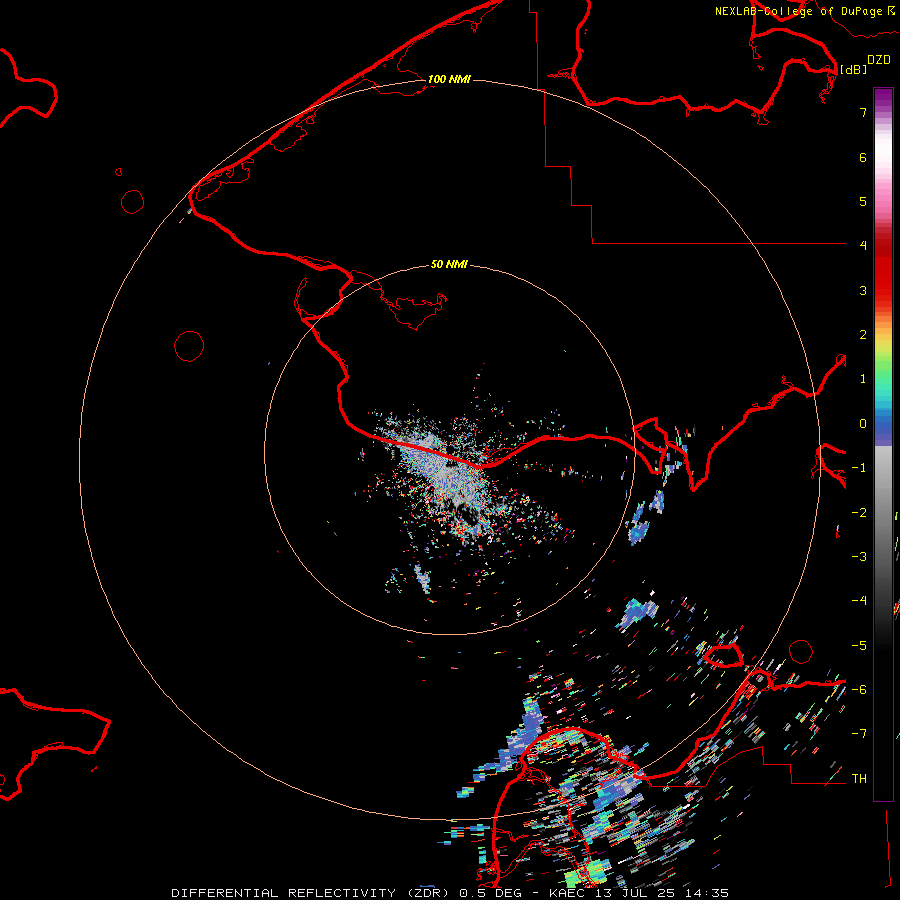The width and height of the screenshot is (900, 900).
Task: Select the 1 dB scale label
Action: pos(863,379)
